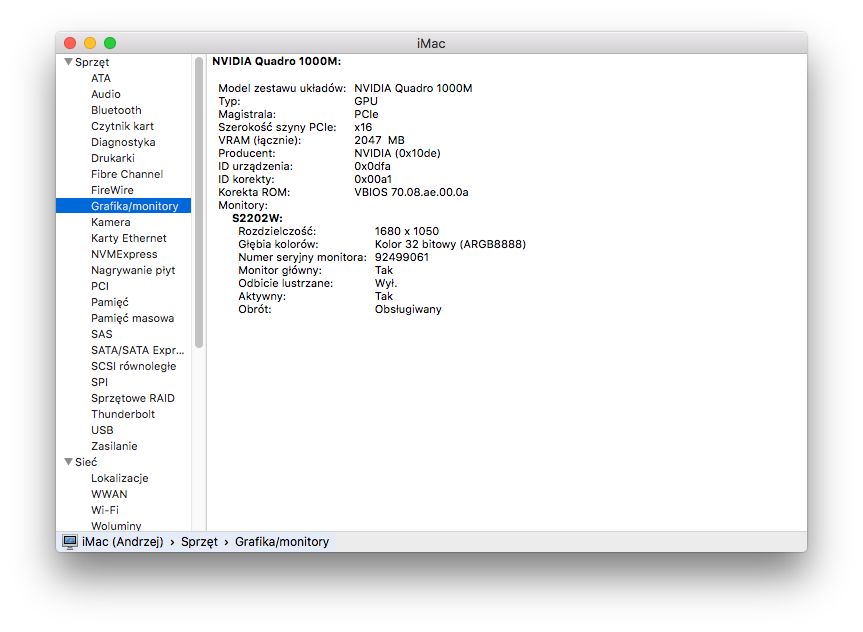Click Sprzęt in the path bar
This screenshot has width=863, height=632.
click(x=199, y=542)
